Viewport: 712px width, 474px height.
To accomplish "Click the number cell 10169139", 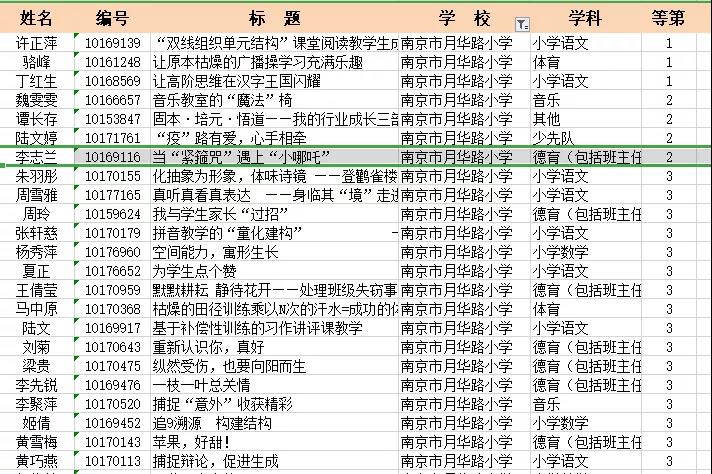I will (x=113, y=43).
